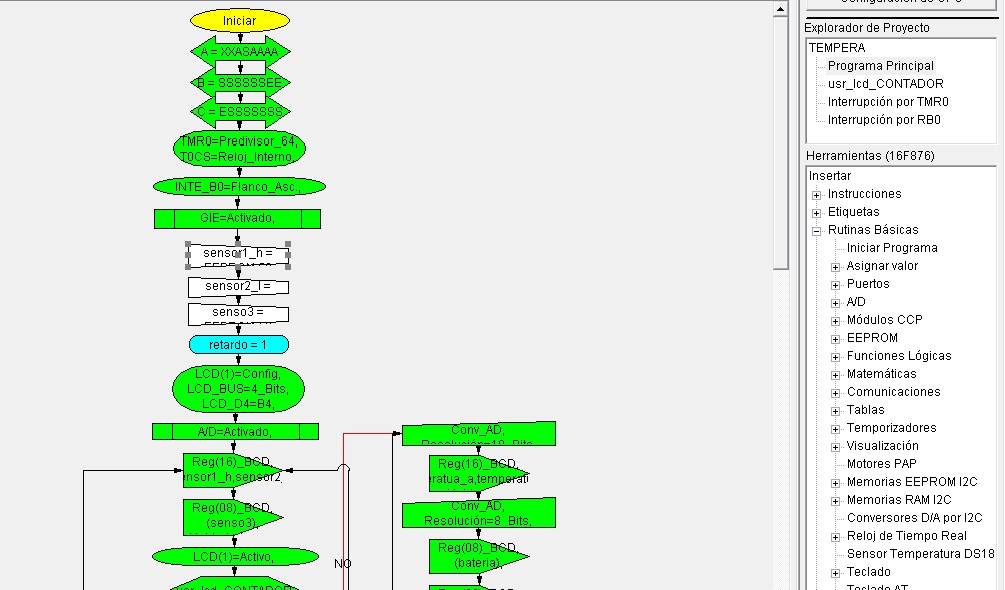Screen dimensions: 1005x590
Task: Select the sensor1_h EEPROM block
Action: tap(238, 254)
